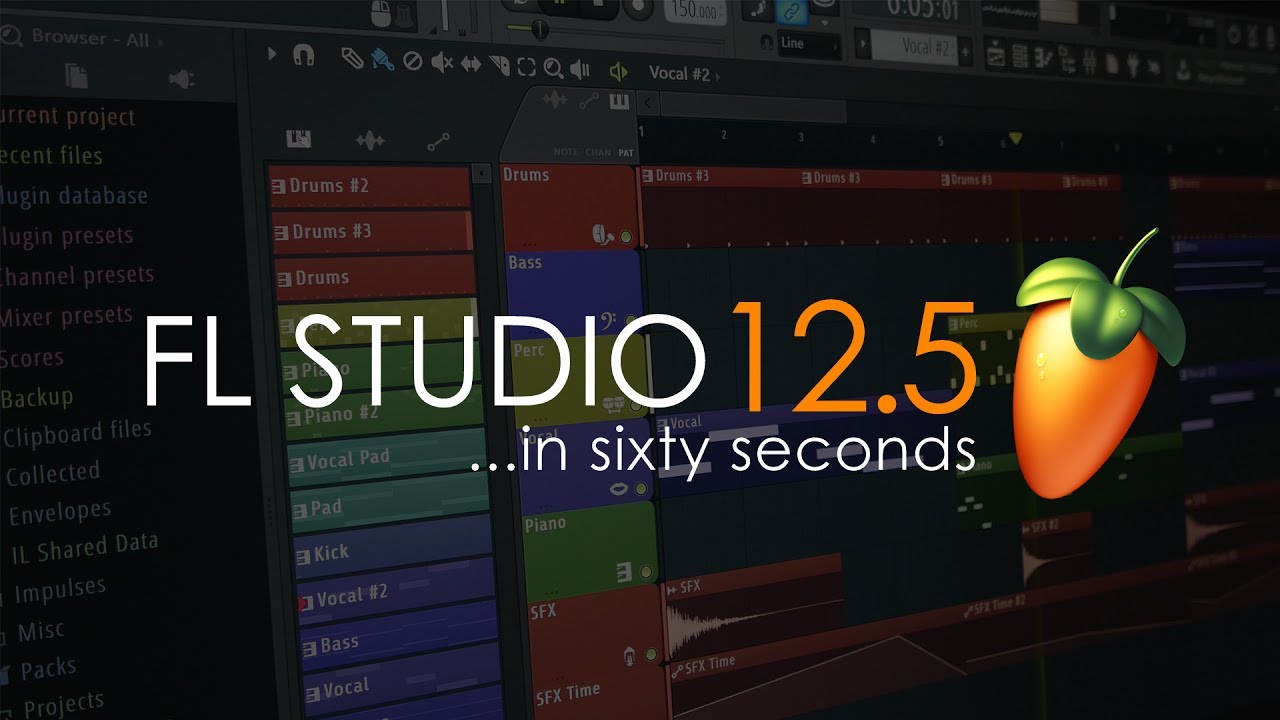
Task: Open the playlist options arrow menu
Action: [272, 54]
